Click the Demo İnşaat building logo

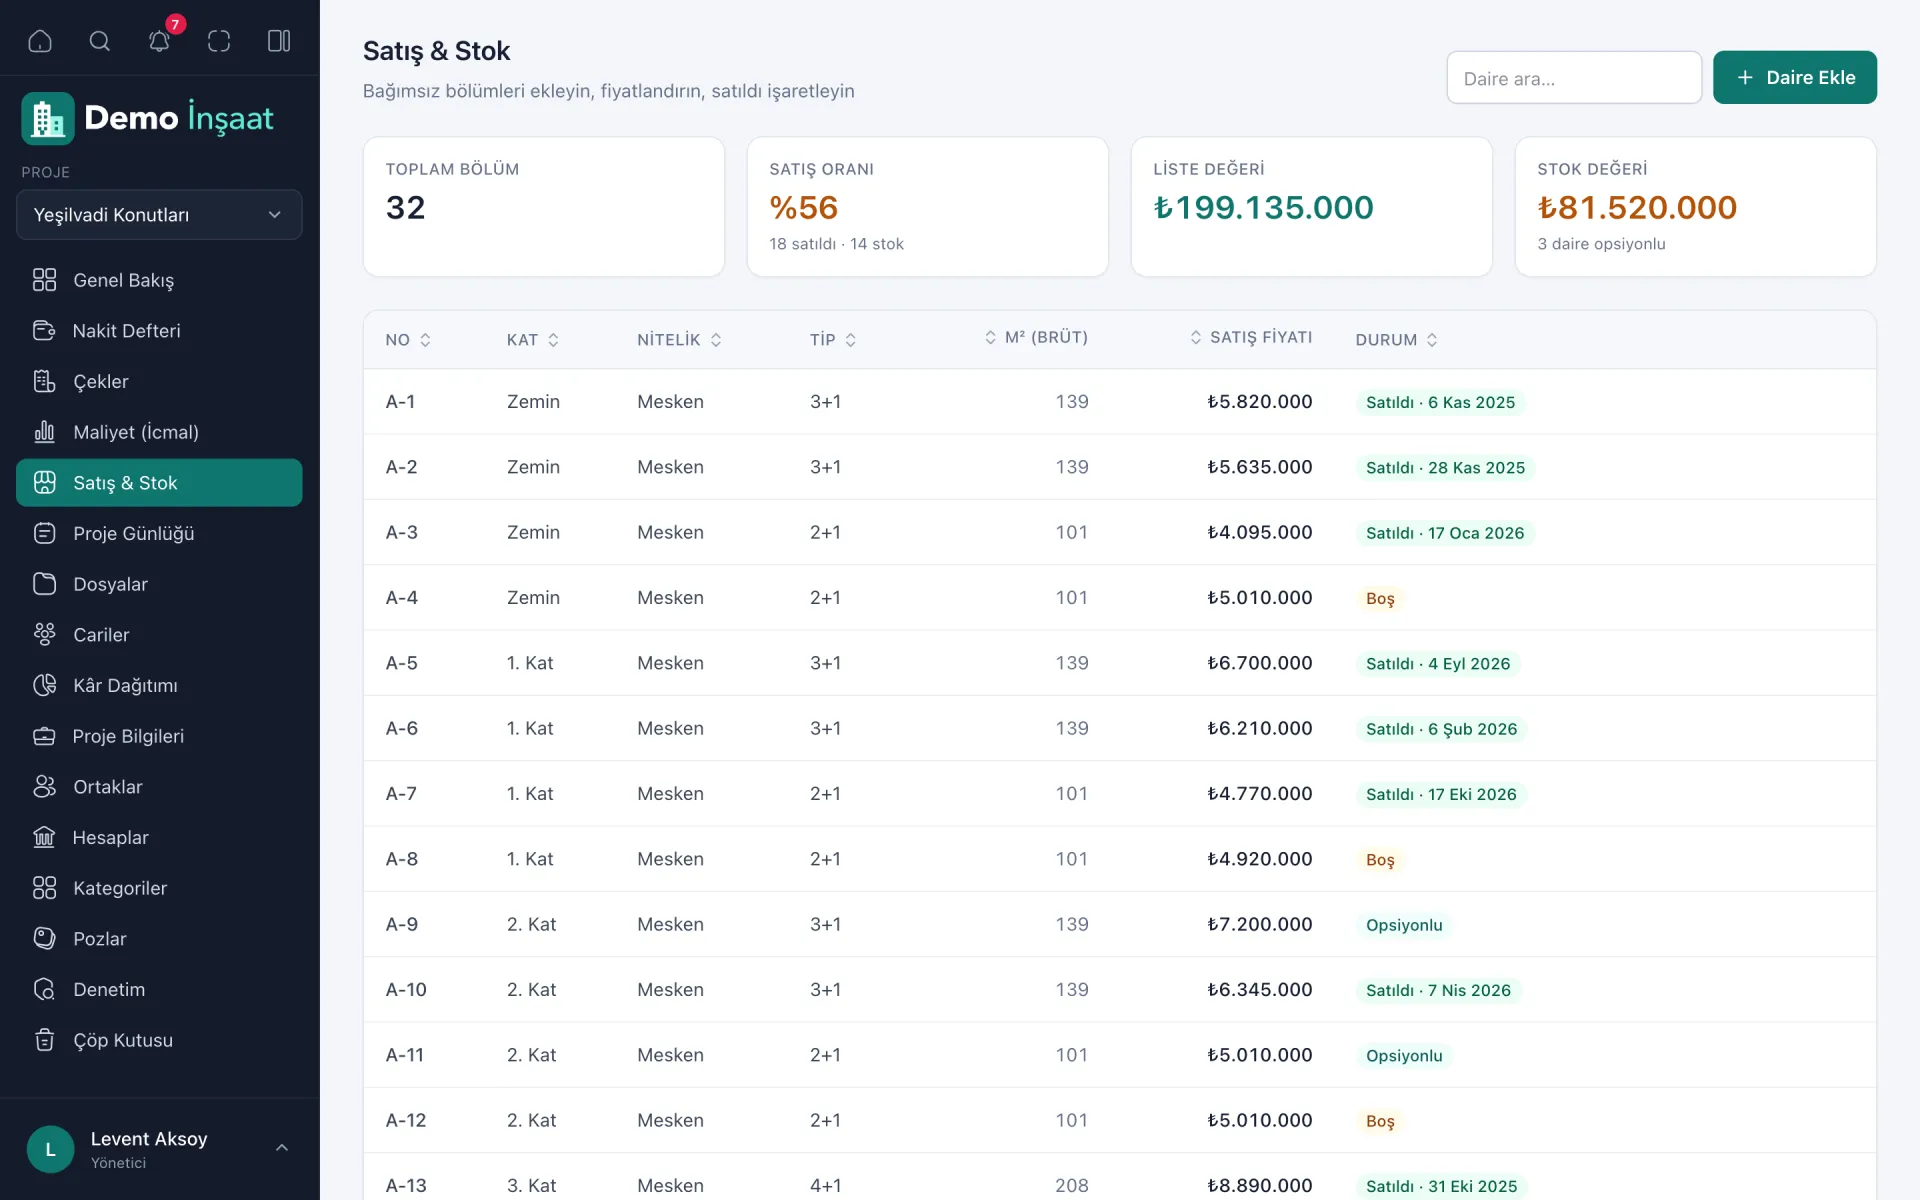pos(48,118)
